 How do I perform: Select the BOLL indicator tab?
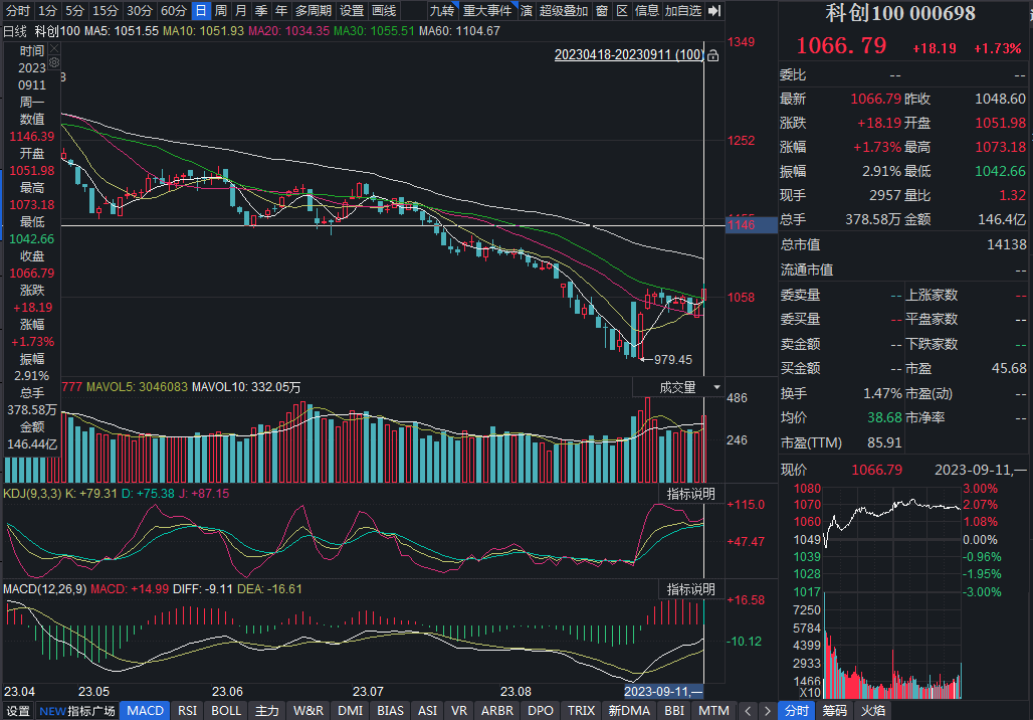(226, 710)
